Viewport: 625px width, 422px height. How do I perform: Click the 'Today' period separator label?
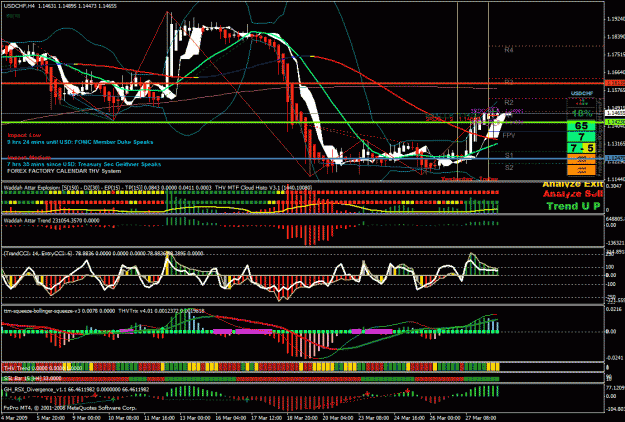point(489,179)
